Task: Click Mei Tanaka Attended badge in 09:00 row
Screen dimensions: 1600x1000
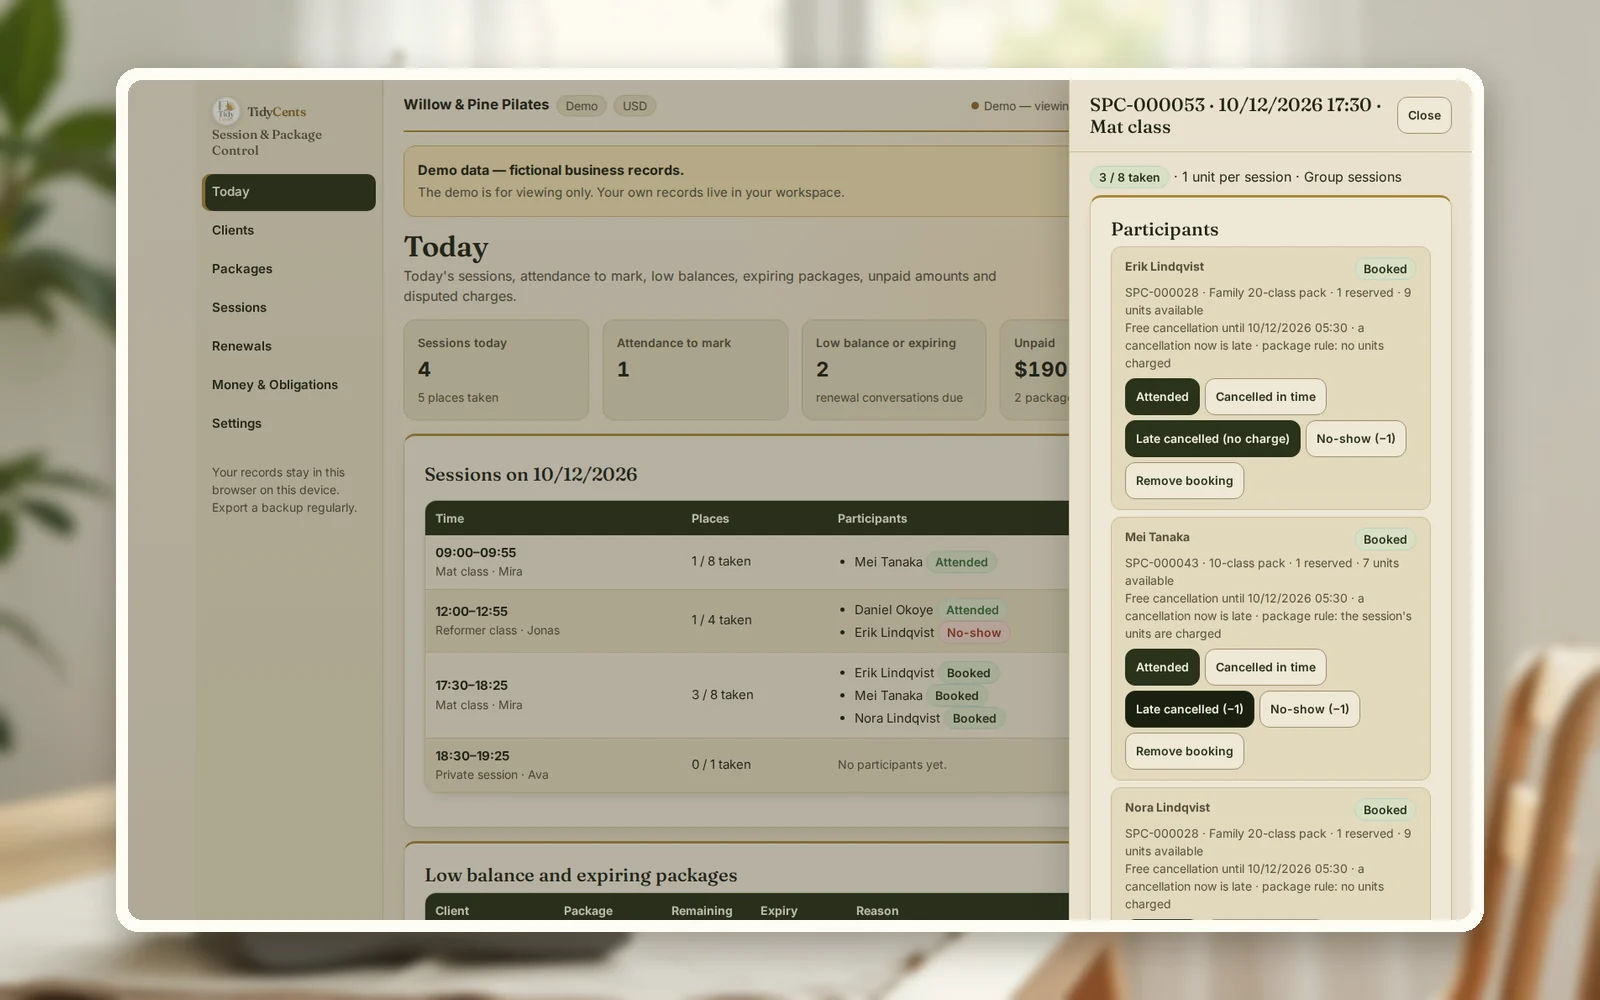Action: tap(961, 563)
